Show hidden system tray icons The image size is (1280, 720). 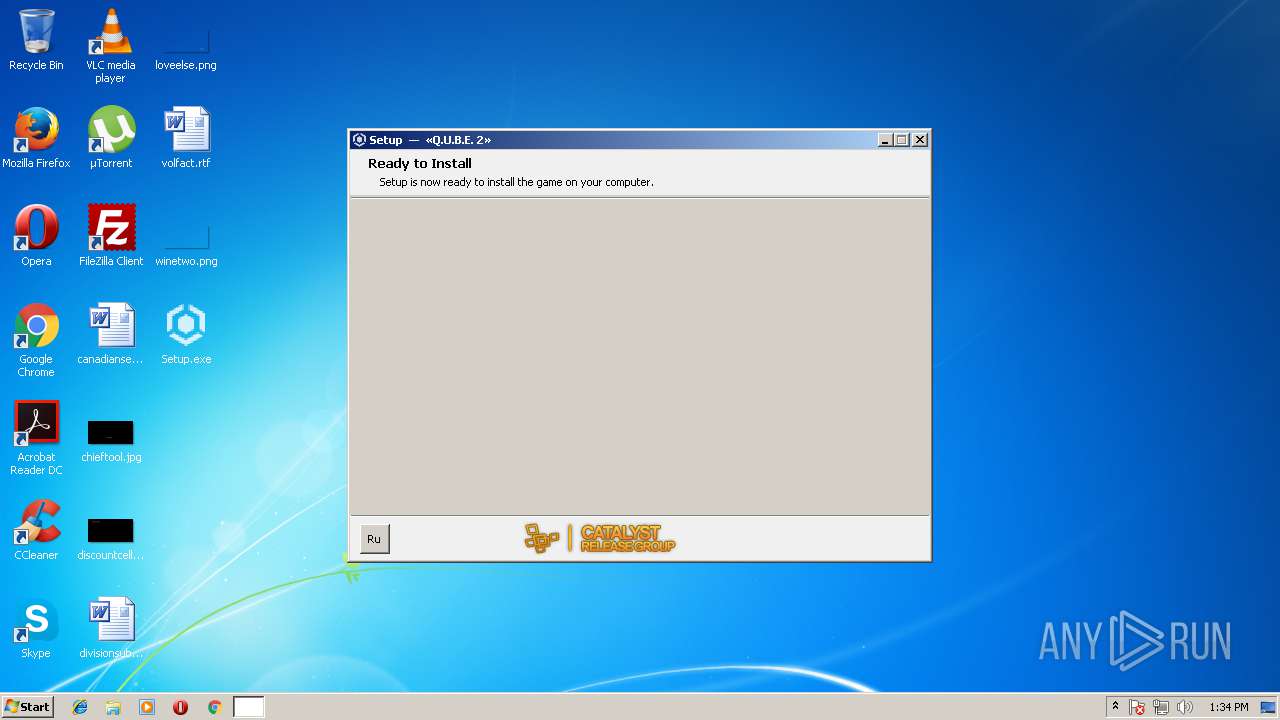pyautogui.click(x=1115, y=707)
